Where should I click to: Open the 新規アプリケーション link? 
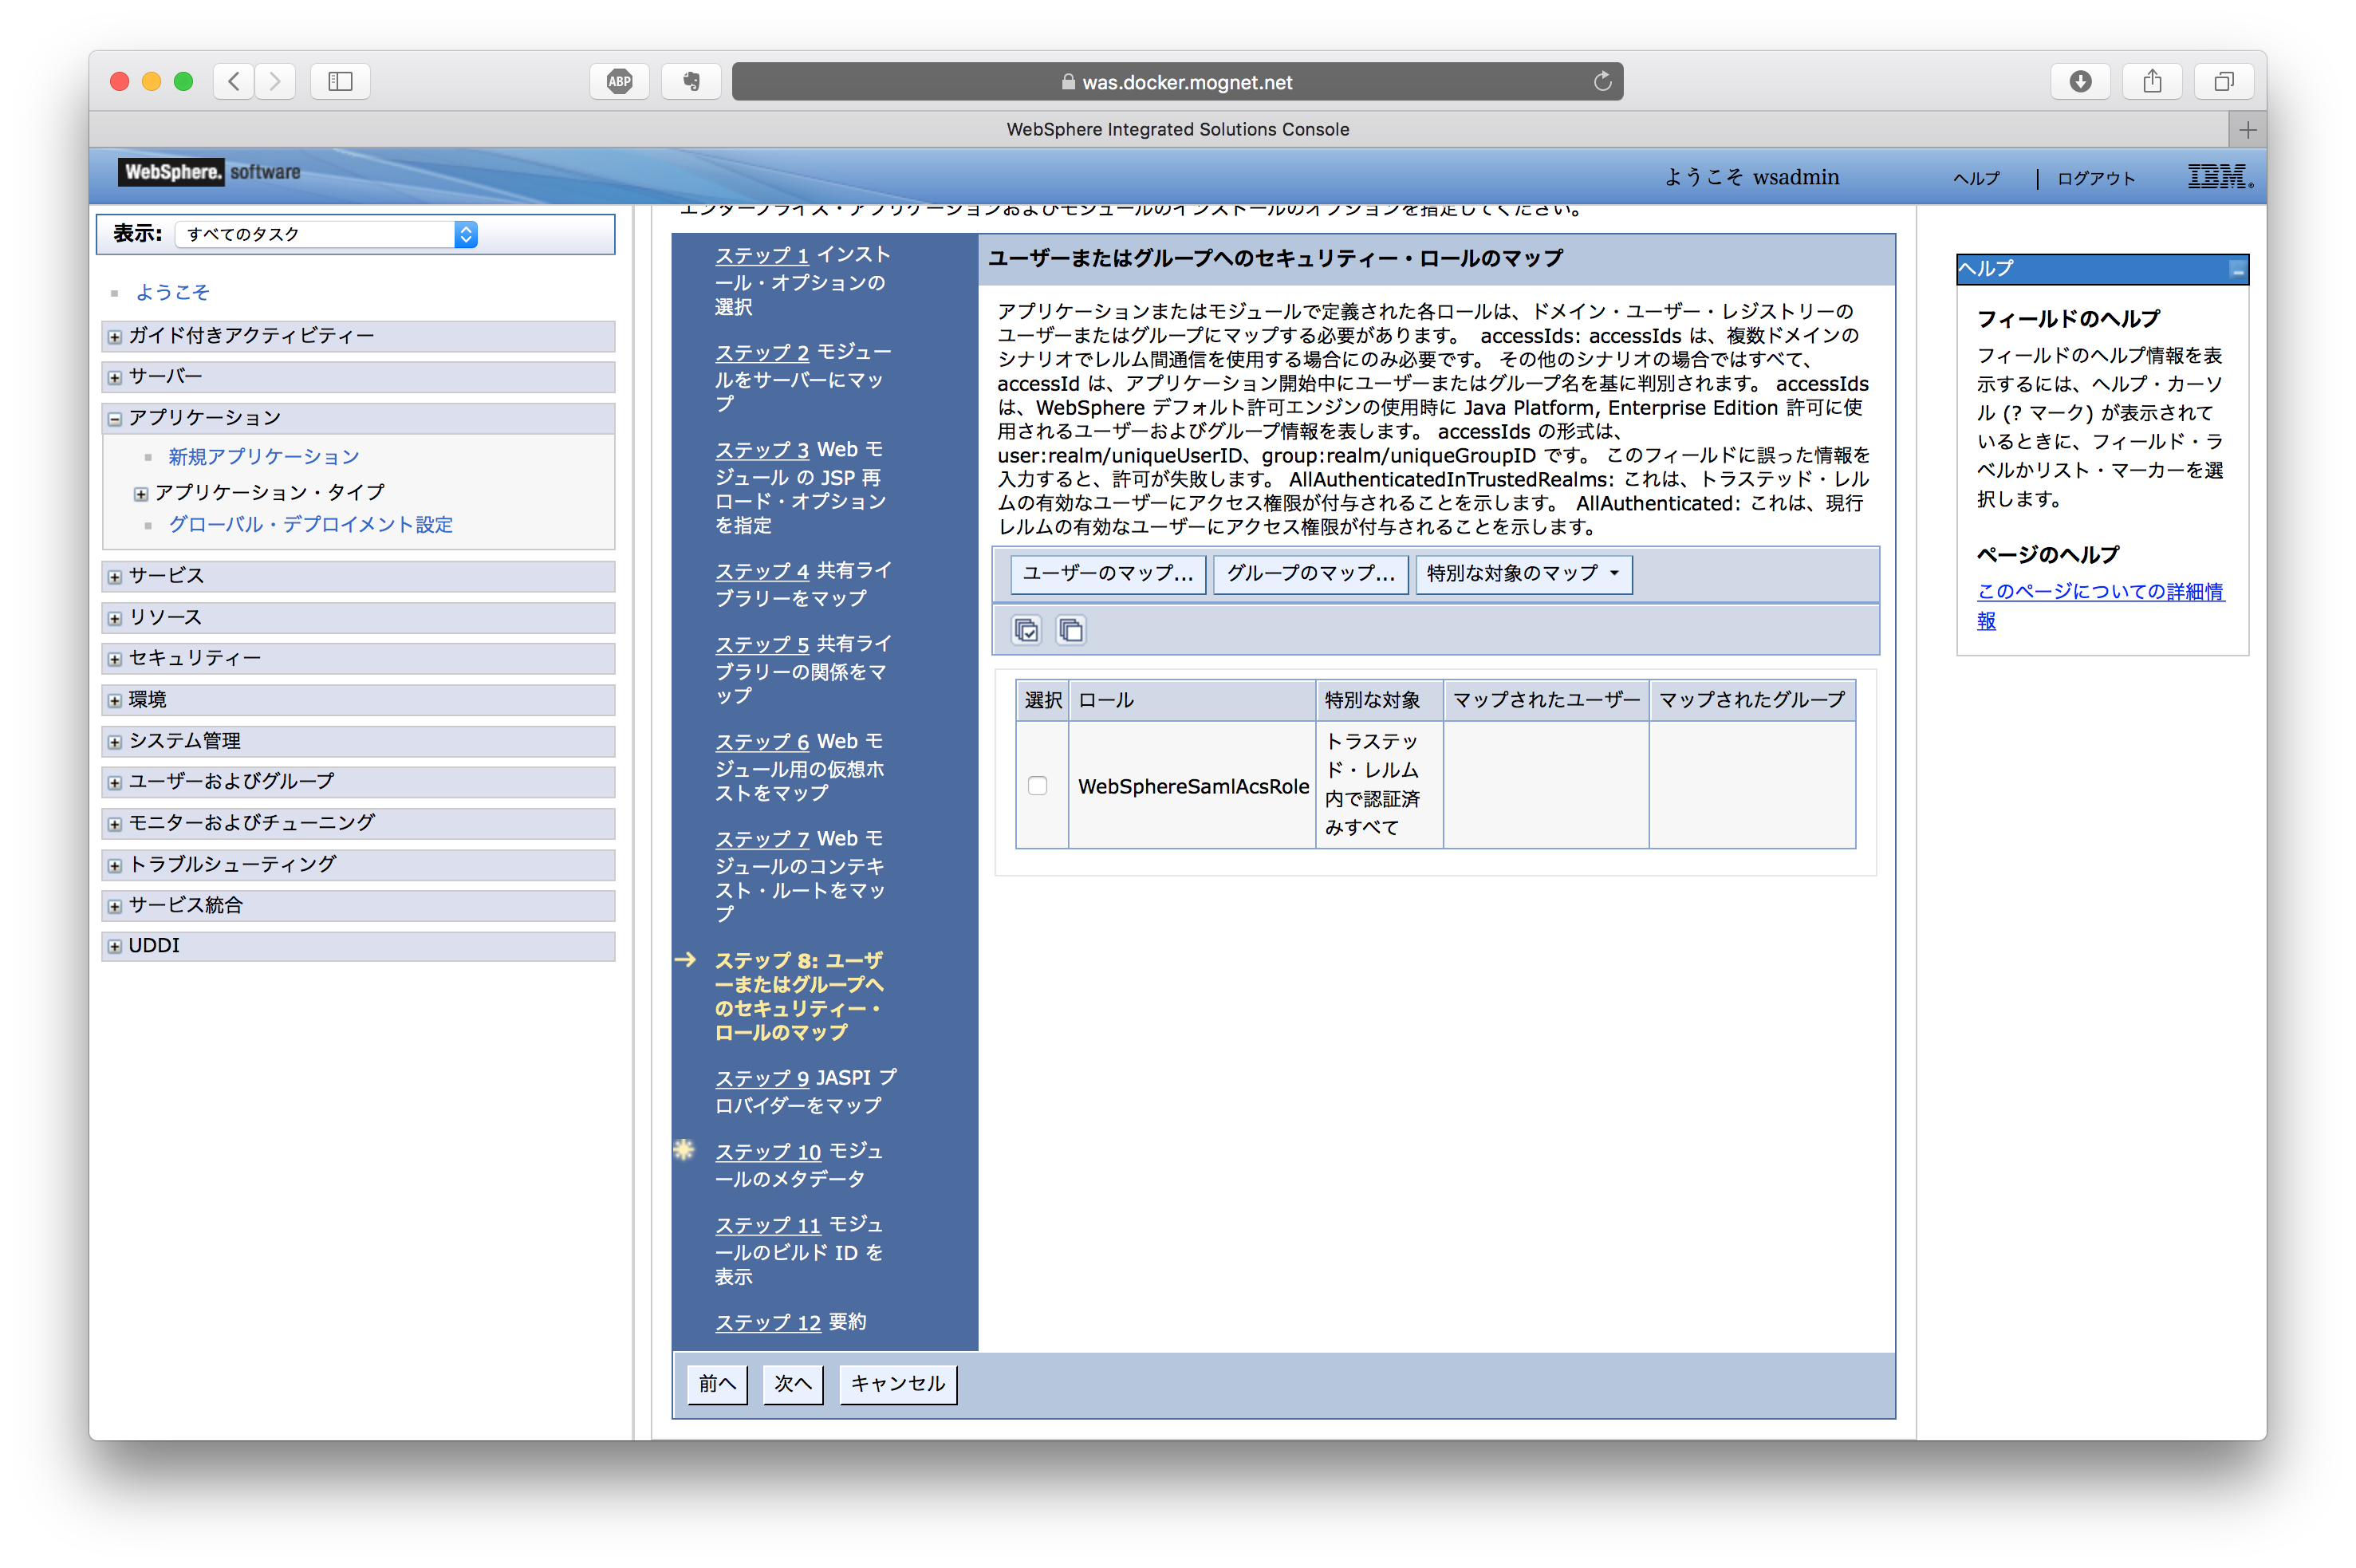[x=262, y=456]
